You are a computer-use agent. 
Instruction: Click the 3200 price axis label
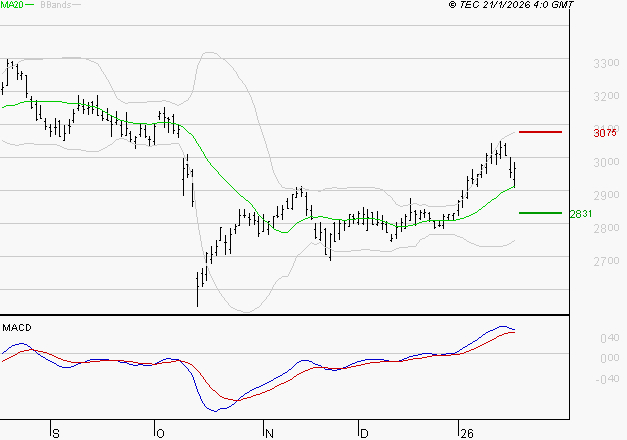pyautogui.click(x=606, y=96)
